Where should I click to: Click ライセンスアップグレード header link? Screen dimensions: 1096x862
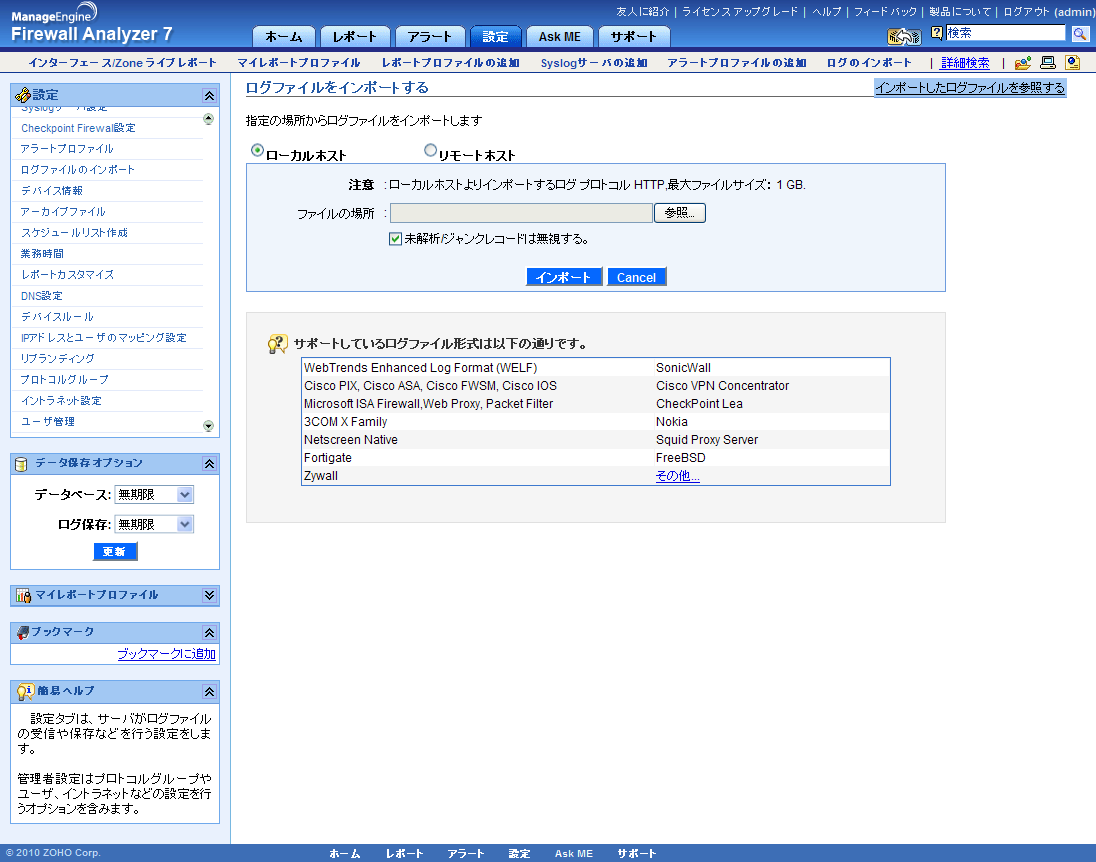pos(740,12)
